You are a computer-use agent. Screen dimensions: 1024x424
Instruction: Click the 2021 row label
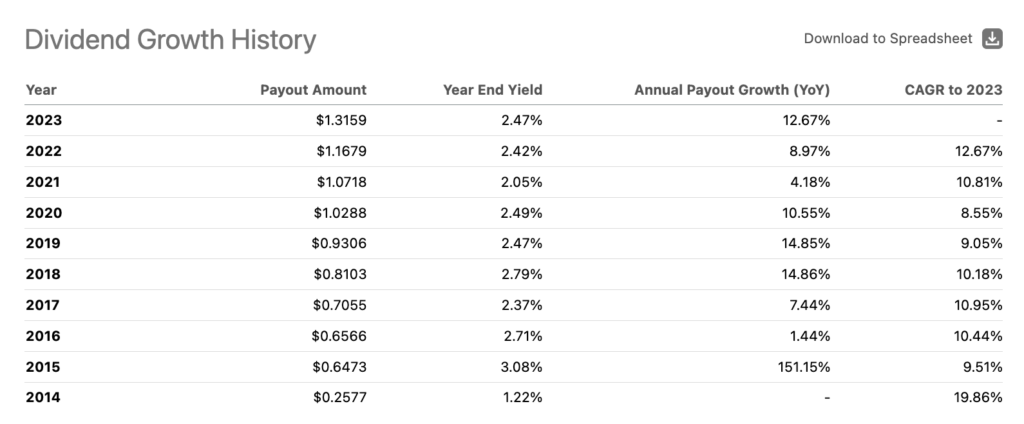point(44,182)
